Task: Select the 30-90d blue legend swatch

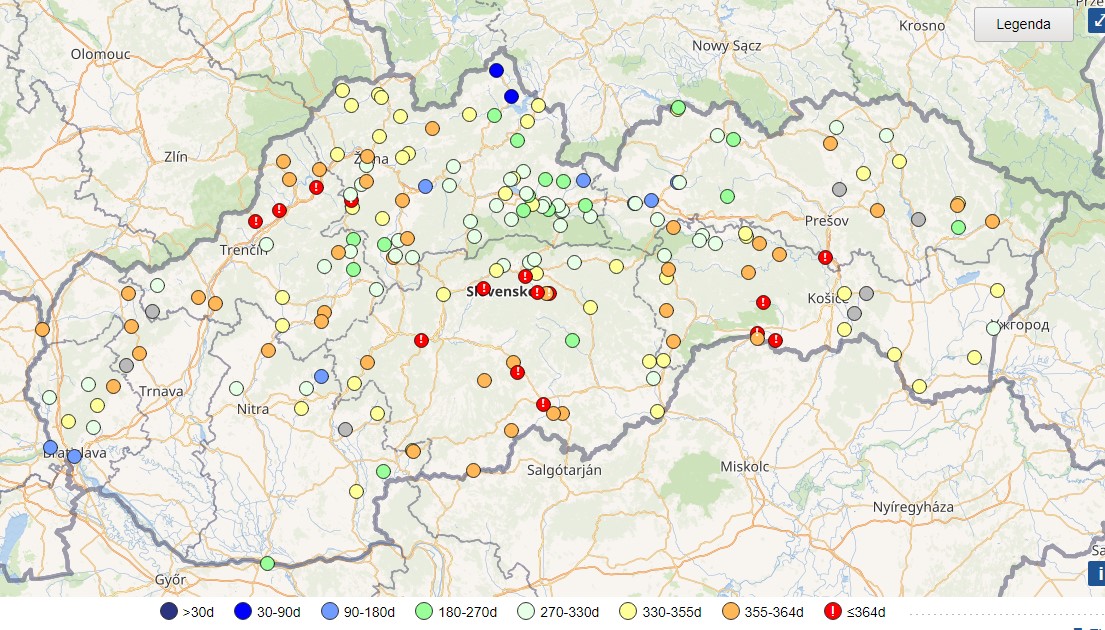Action: (241, 611)
